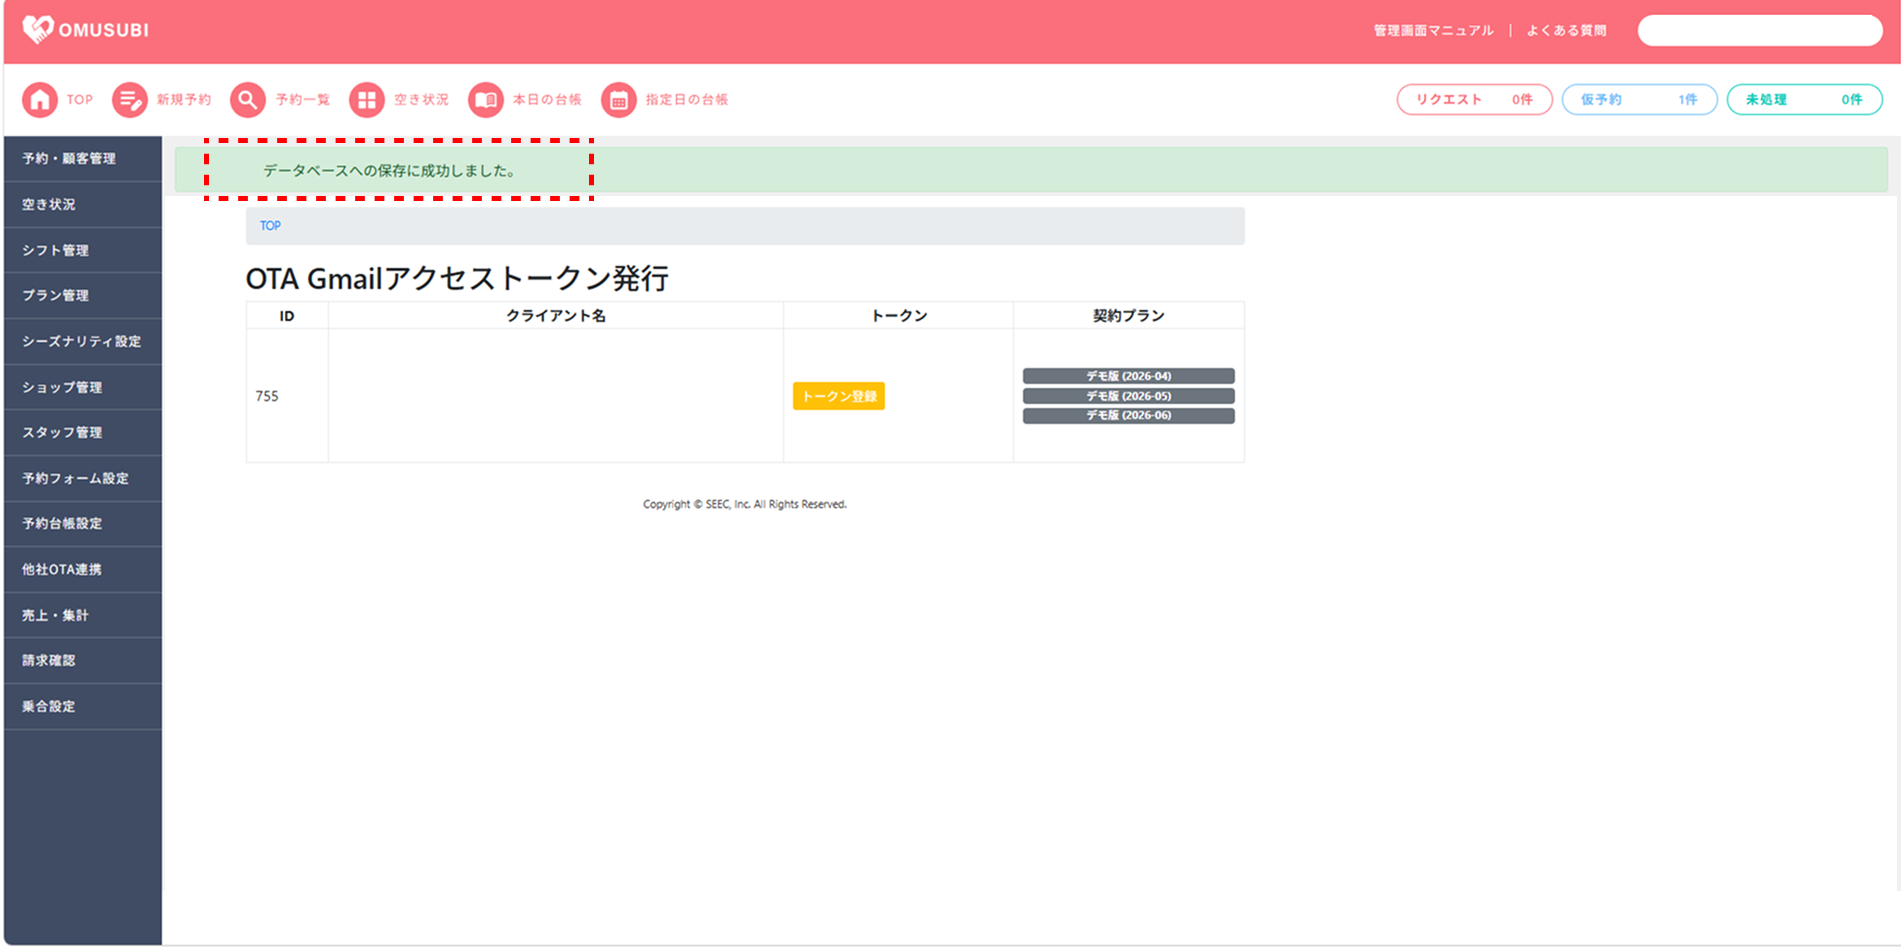Open スタッフ管理 sidebar menu

pyautogui.click(x=83, y=433)
